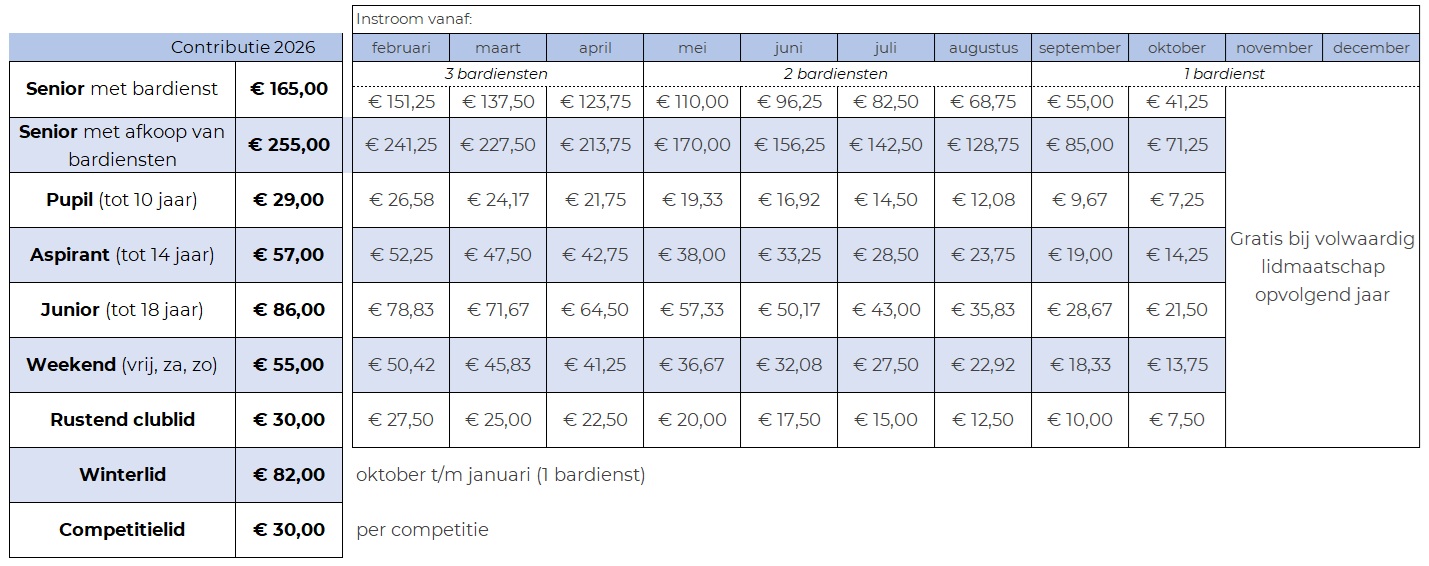This screenshot has height=566, width=1429.
Task: Select the Competitielid row label
Action: 122,530
